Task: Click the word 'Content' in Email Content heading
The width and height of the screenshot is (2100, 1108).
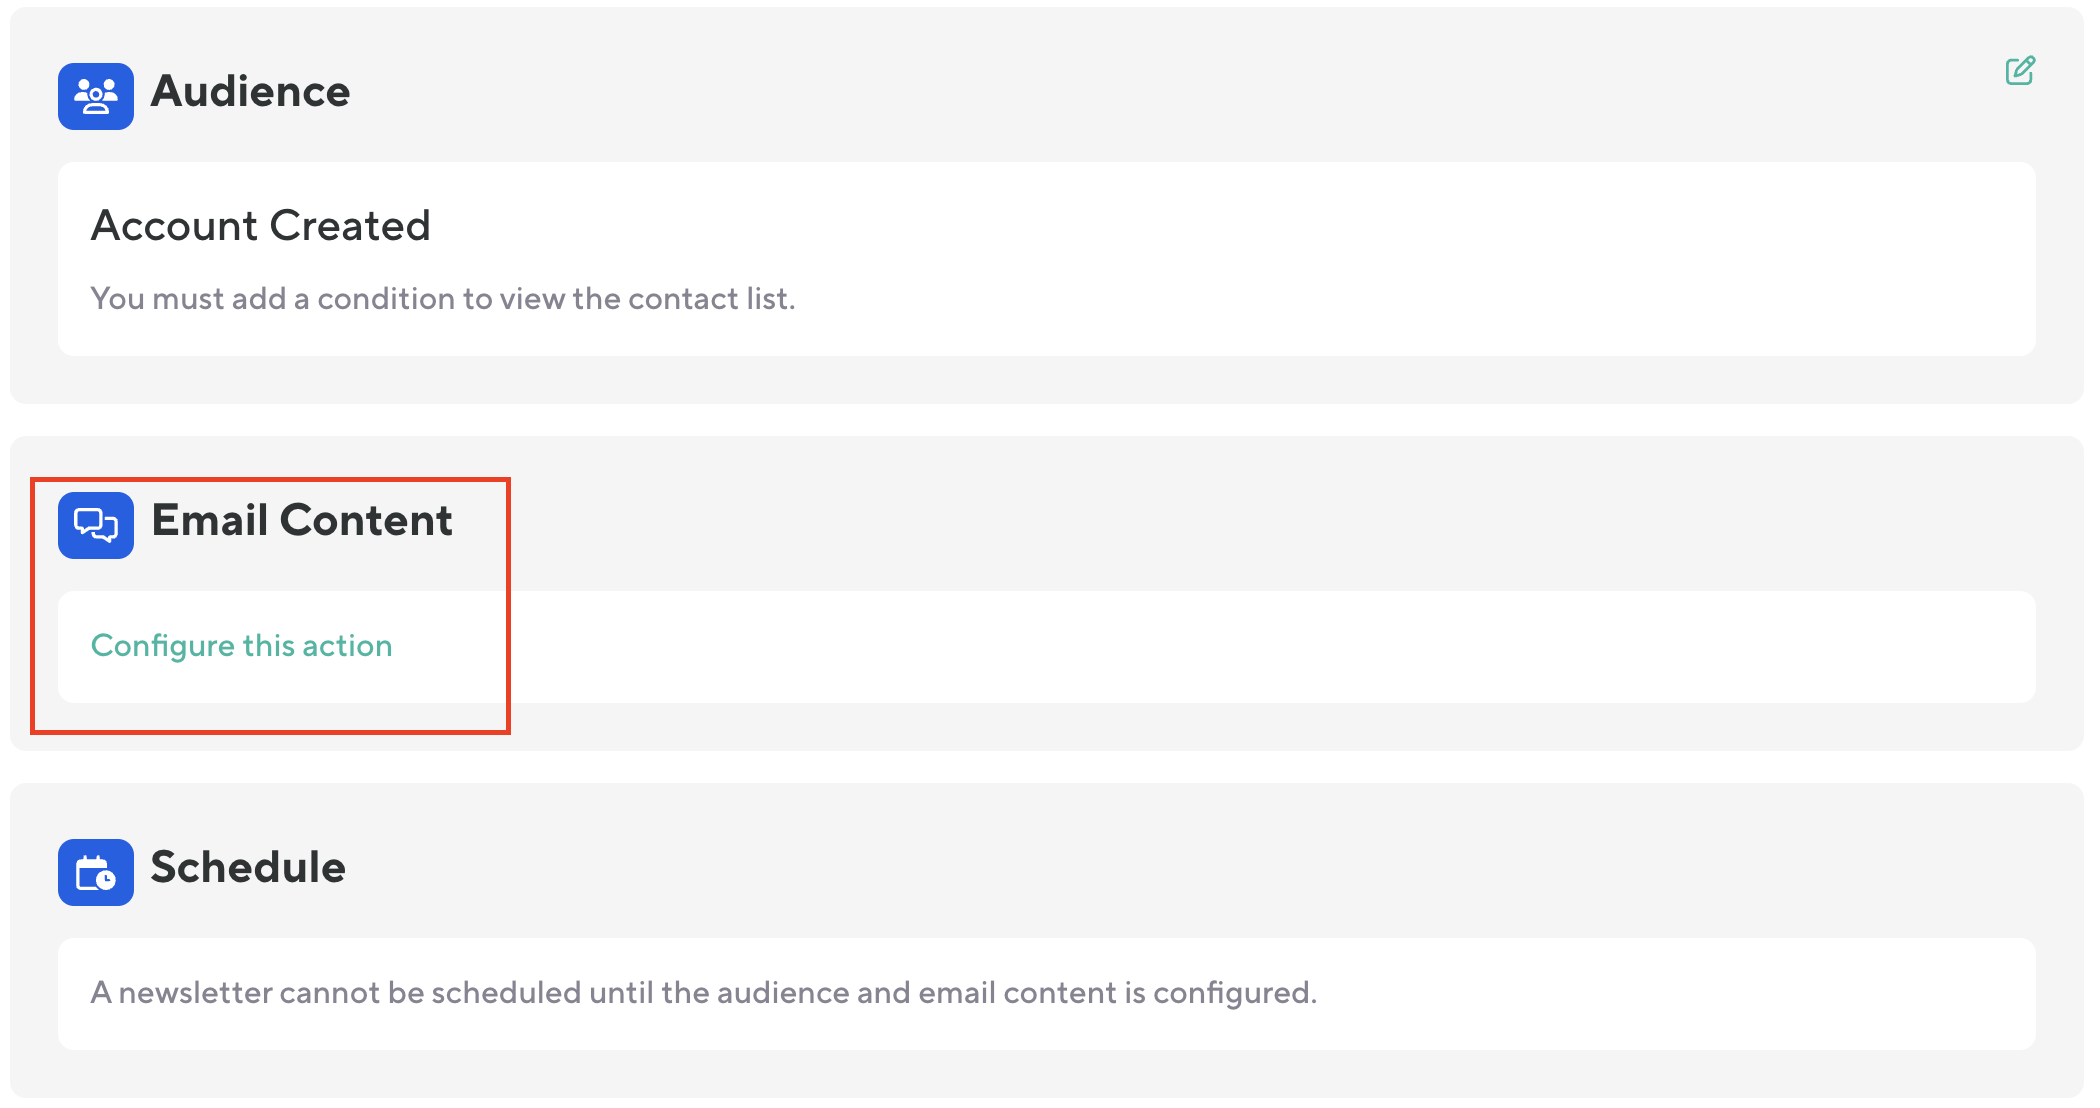Action: pyautogui.click(x=366, y=521)
